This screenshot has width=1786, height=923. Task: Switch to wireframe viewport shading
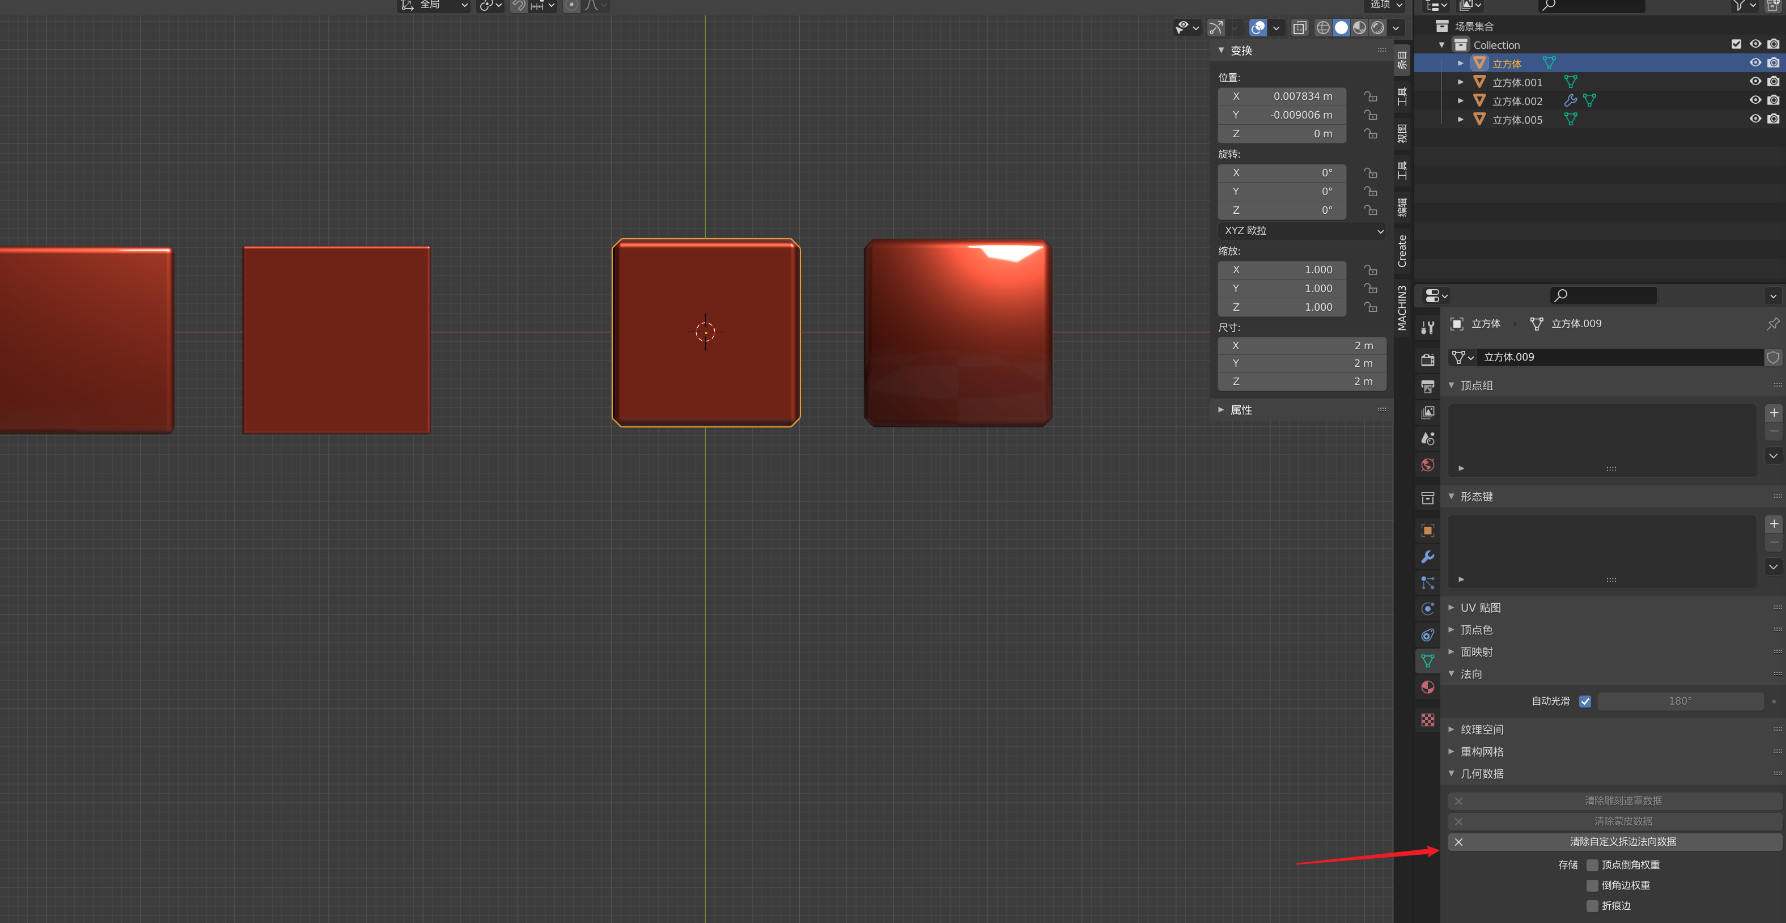pos(1323,28)
